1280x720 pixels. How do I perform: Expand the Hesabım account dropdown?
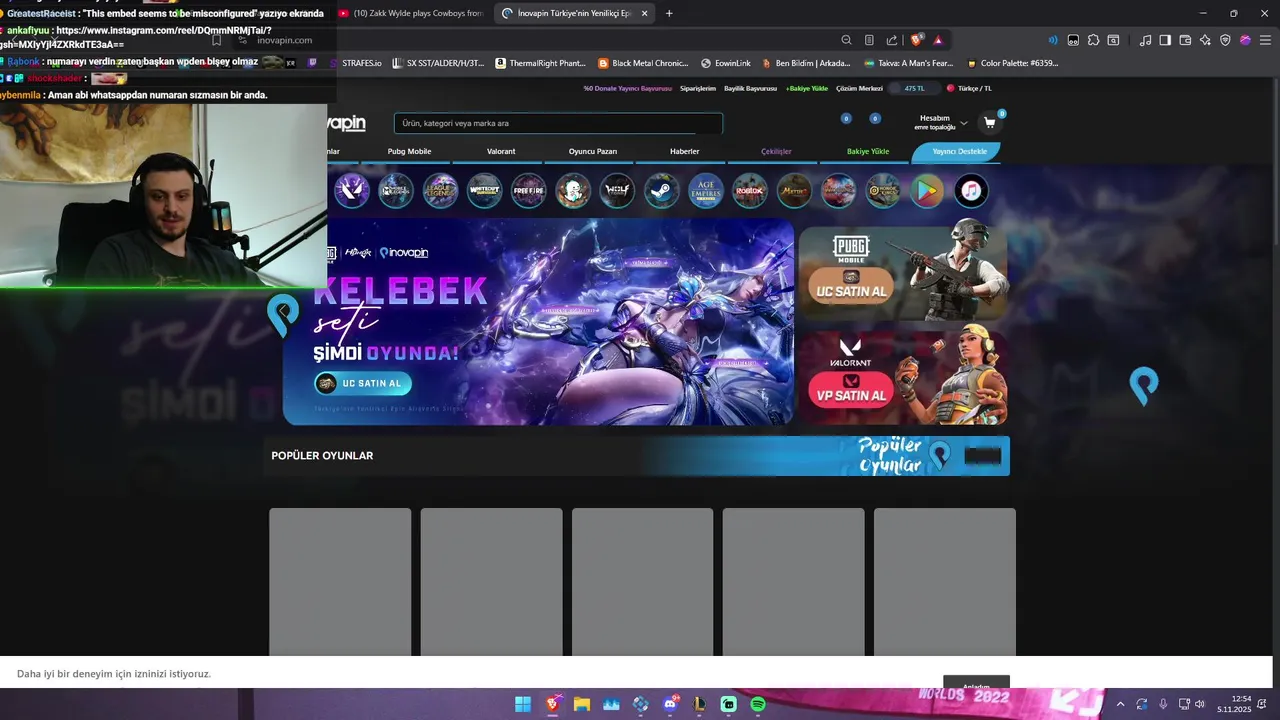942,122
